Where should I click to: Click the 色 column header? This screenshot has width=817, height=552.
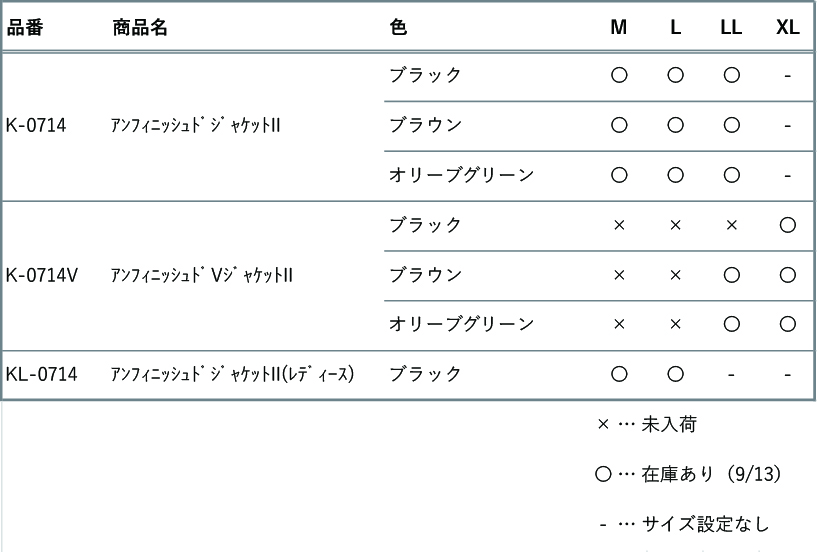pos(398,27)
